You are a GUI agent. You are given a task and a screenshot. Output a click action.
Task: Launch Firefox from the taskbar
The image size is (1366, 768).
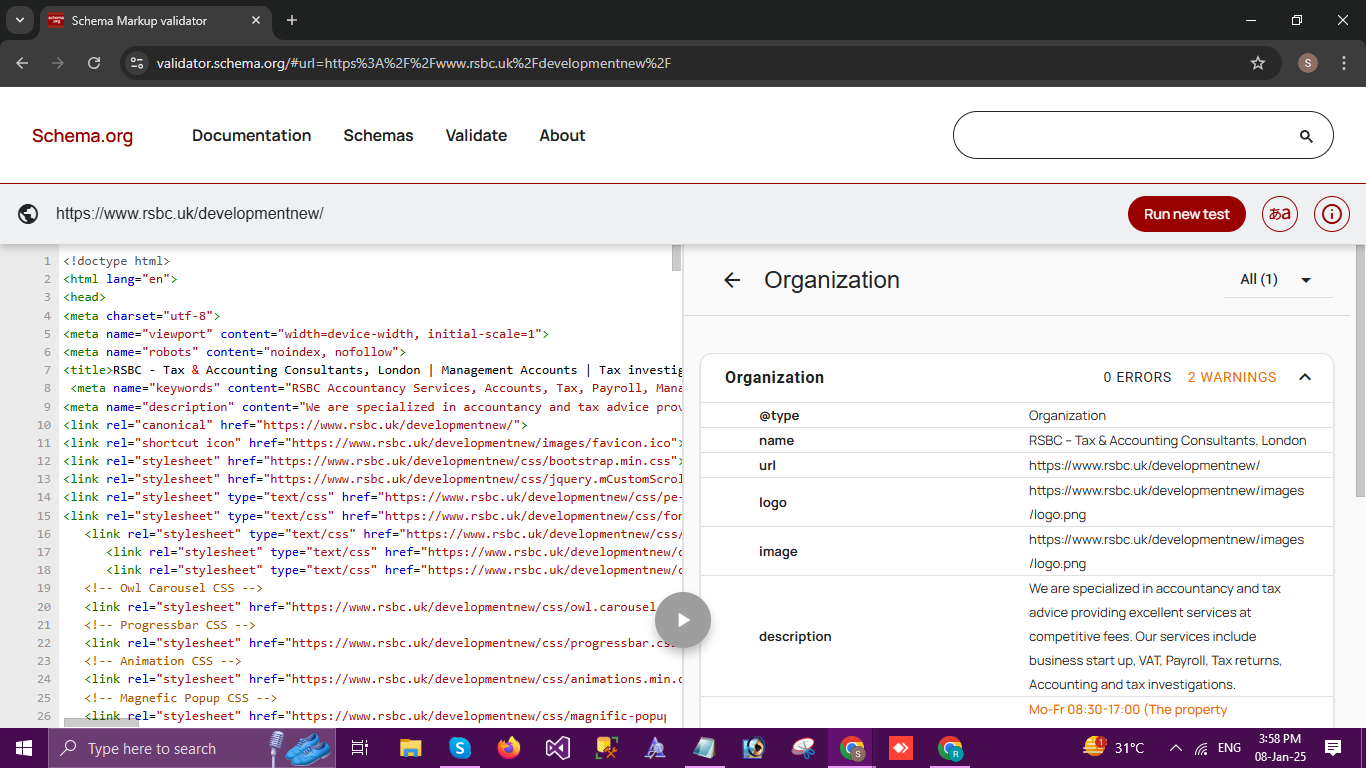[509, 748]
